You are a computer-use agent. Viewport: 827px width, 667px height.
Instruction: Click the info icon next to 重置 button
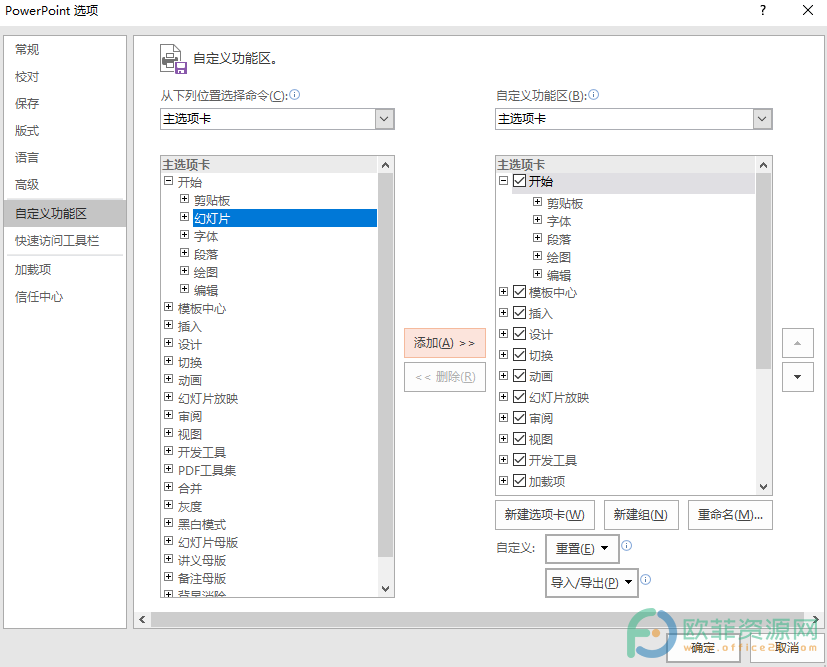click(627, 546)
